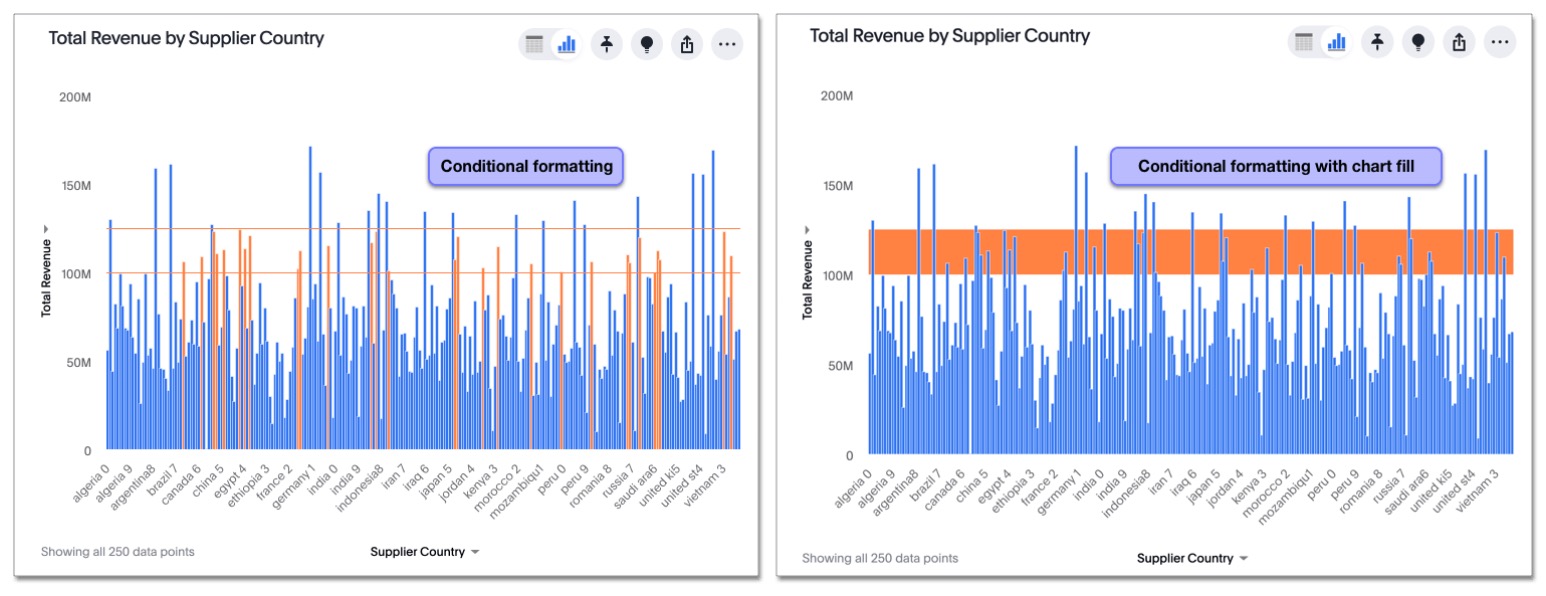
Task: Click the orange chart fill band on right chart
Action: (1191, 252)
